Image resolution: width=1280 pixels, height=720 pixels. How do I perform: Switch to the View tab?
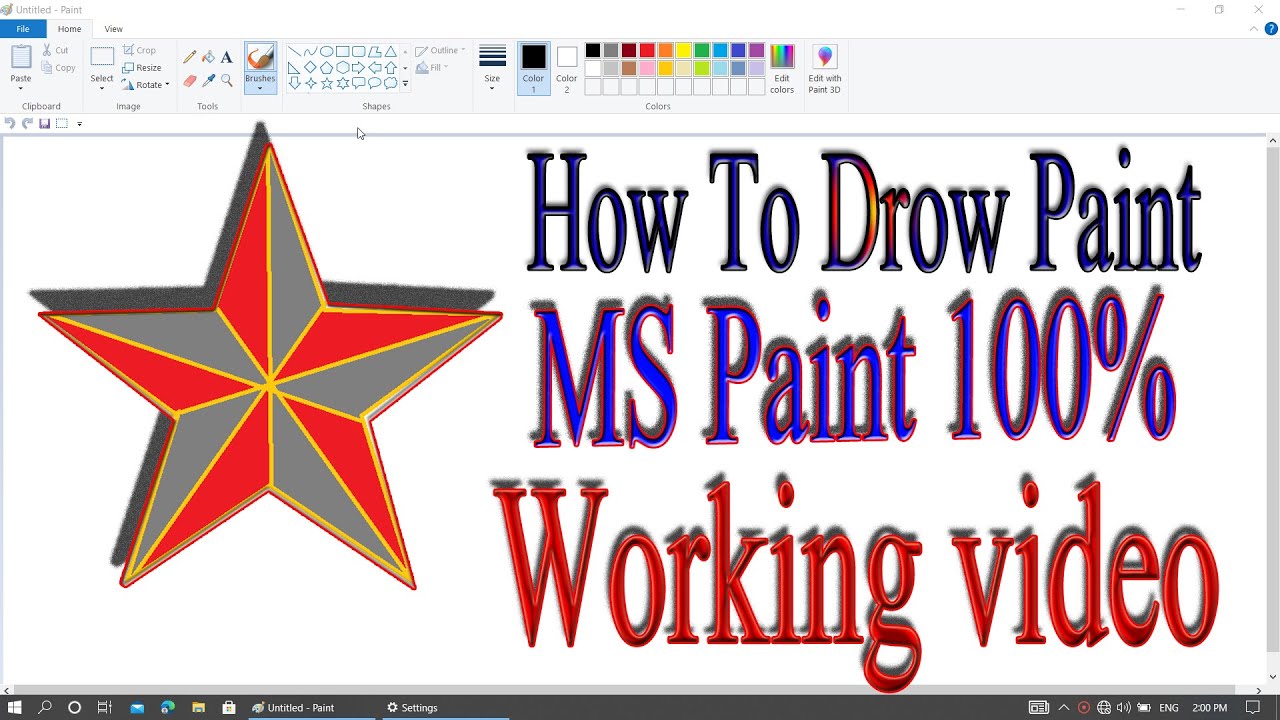coord(114,29)
